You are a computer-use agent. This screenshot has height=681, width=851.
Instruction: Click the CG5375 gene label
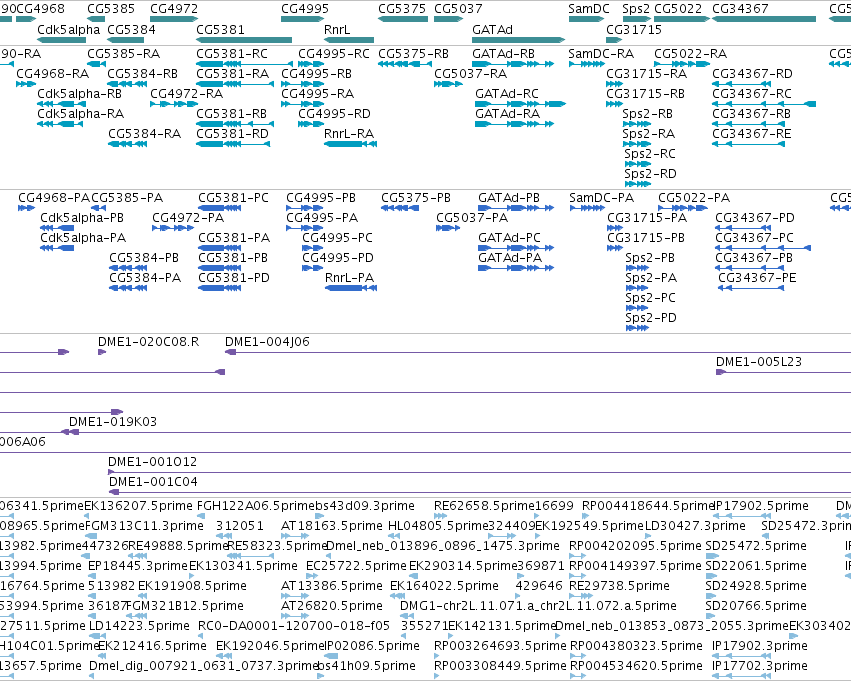(x=402, y=9)
